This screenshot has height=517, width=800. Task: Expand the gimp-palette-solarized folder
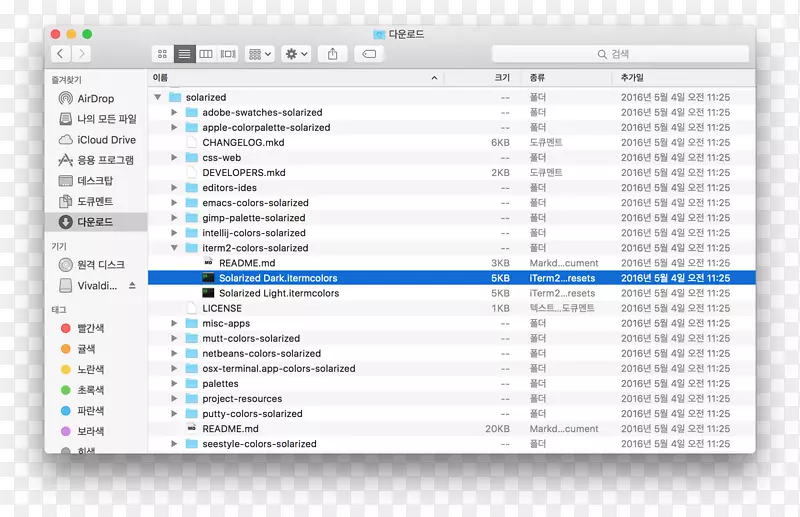(174, 217)
